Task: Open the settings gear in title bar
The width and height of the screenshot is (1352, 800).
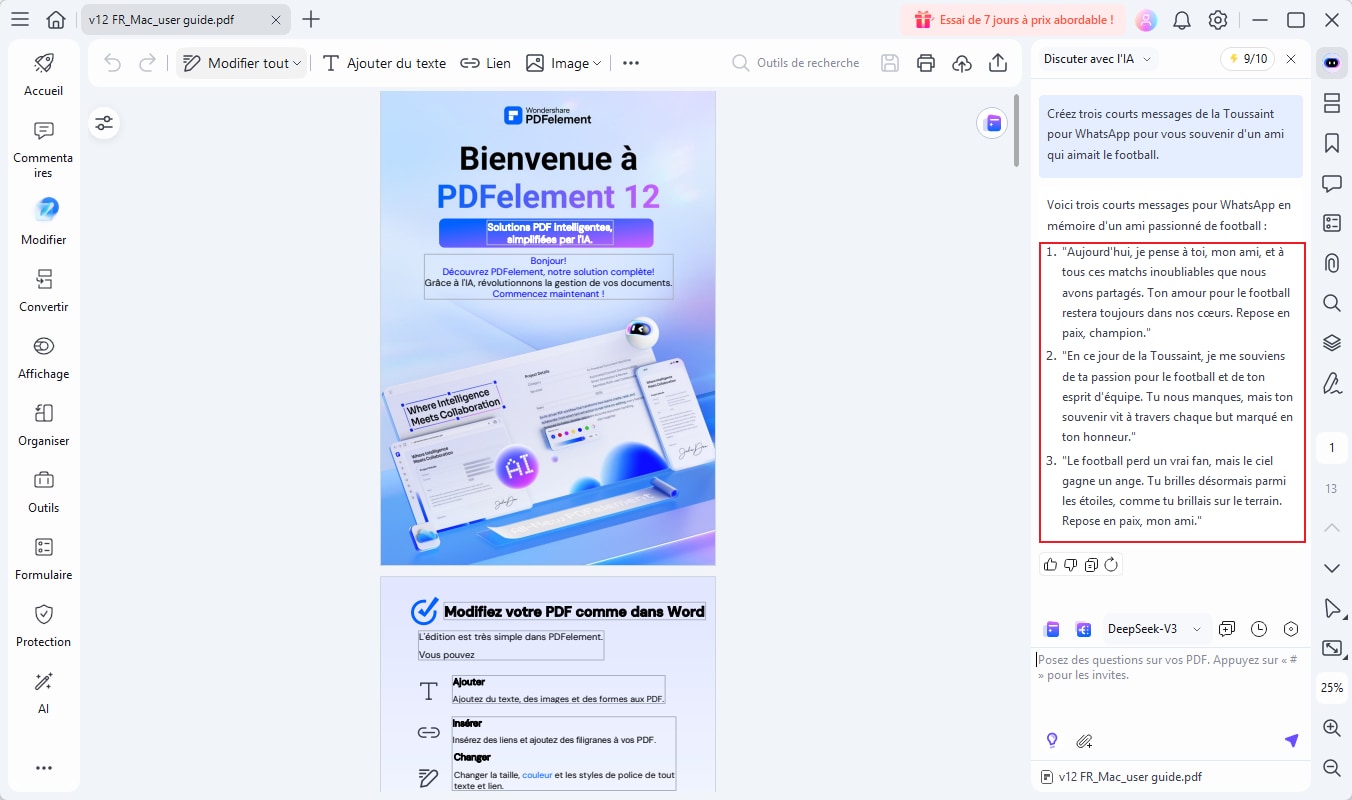Action: click(x=1218, y=20)
